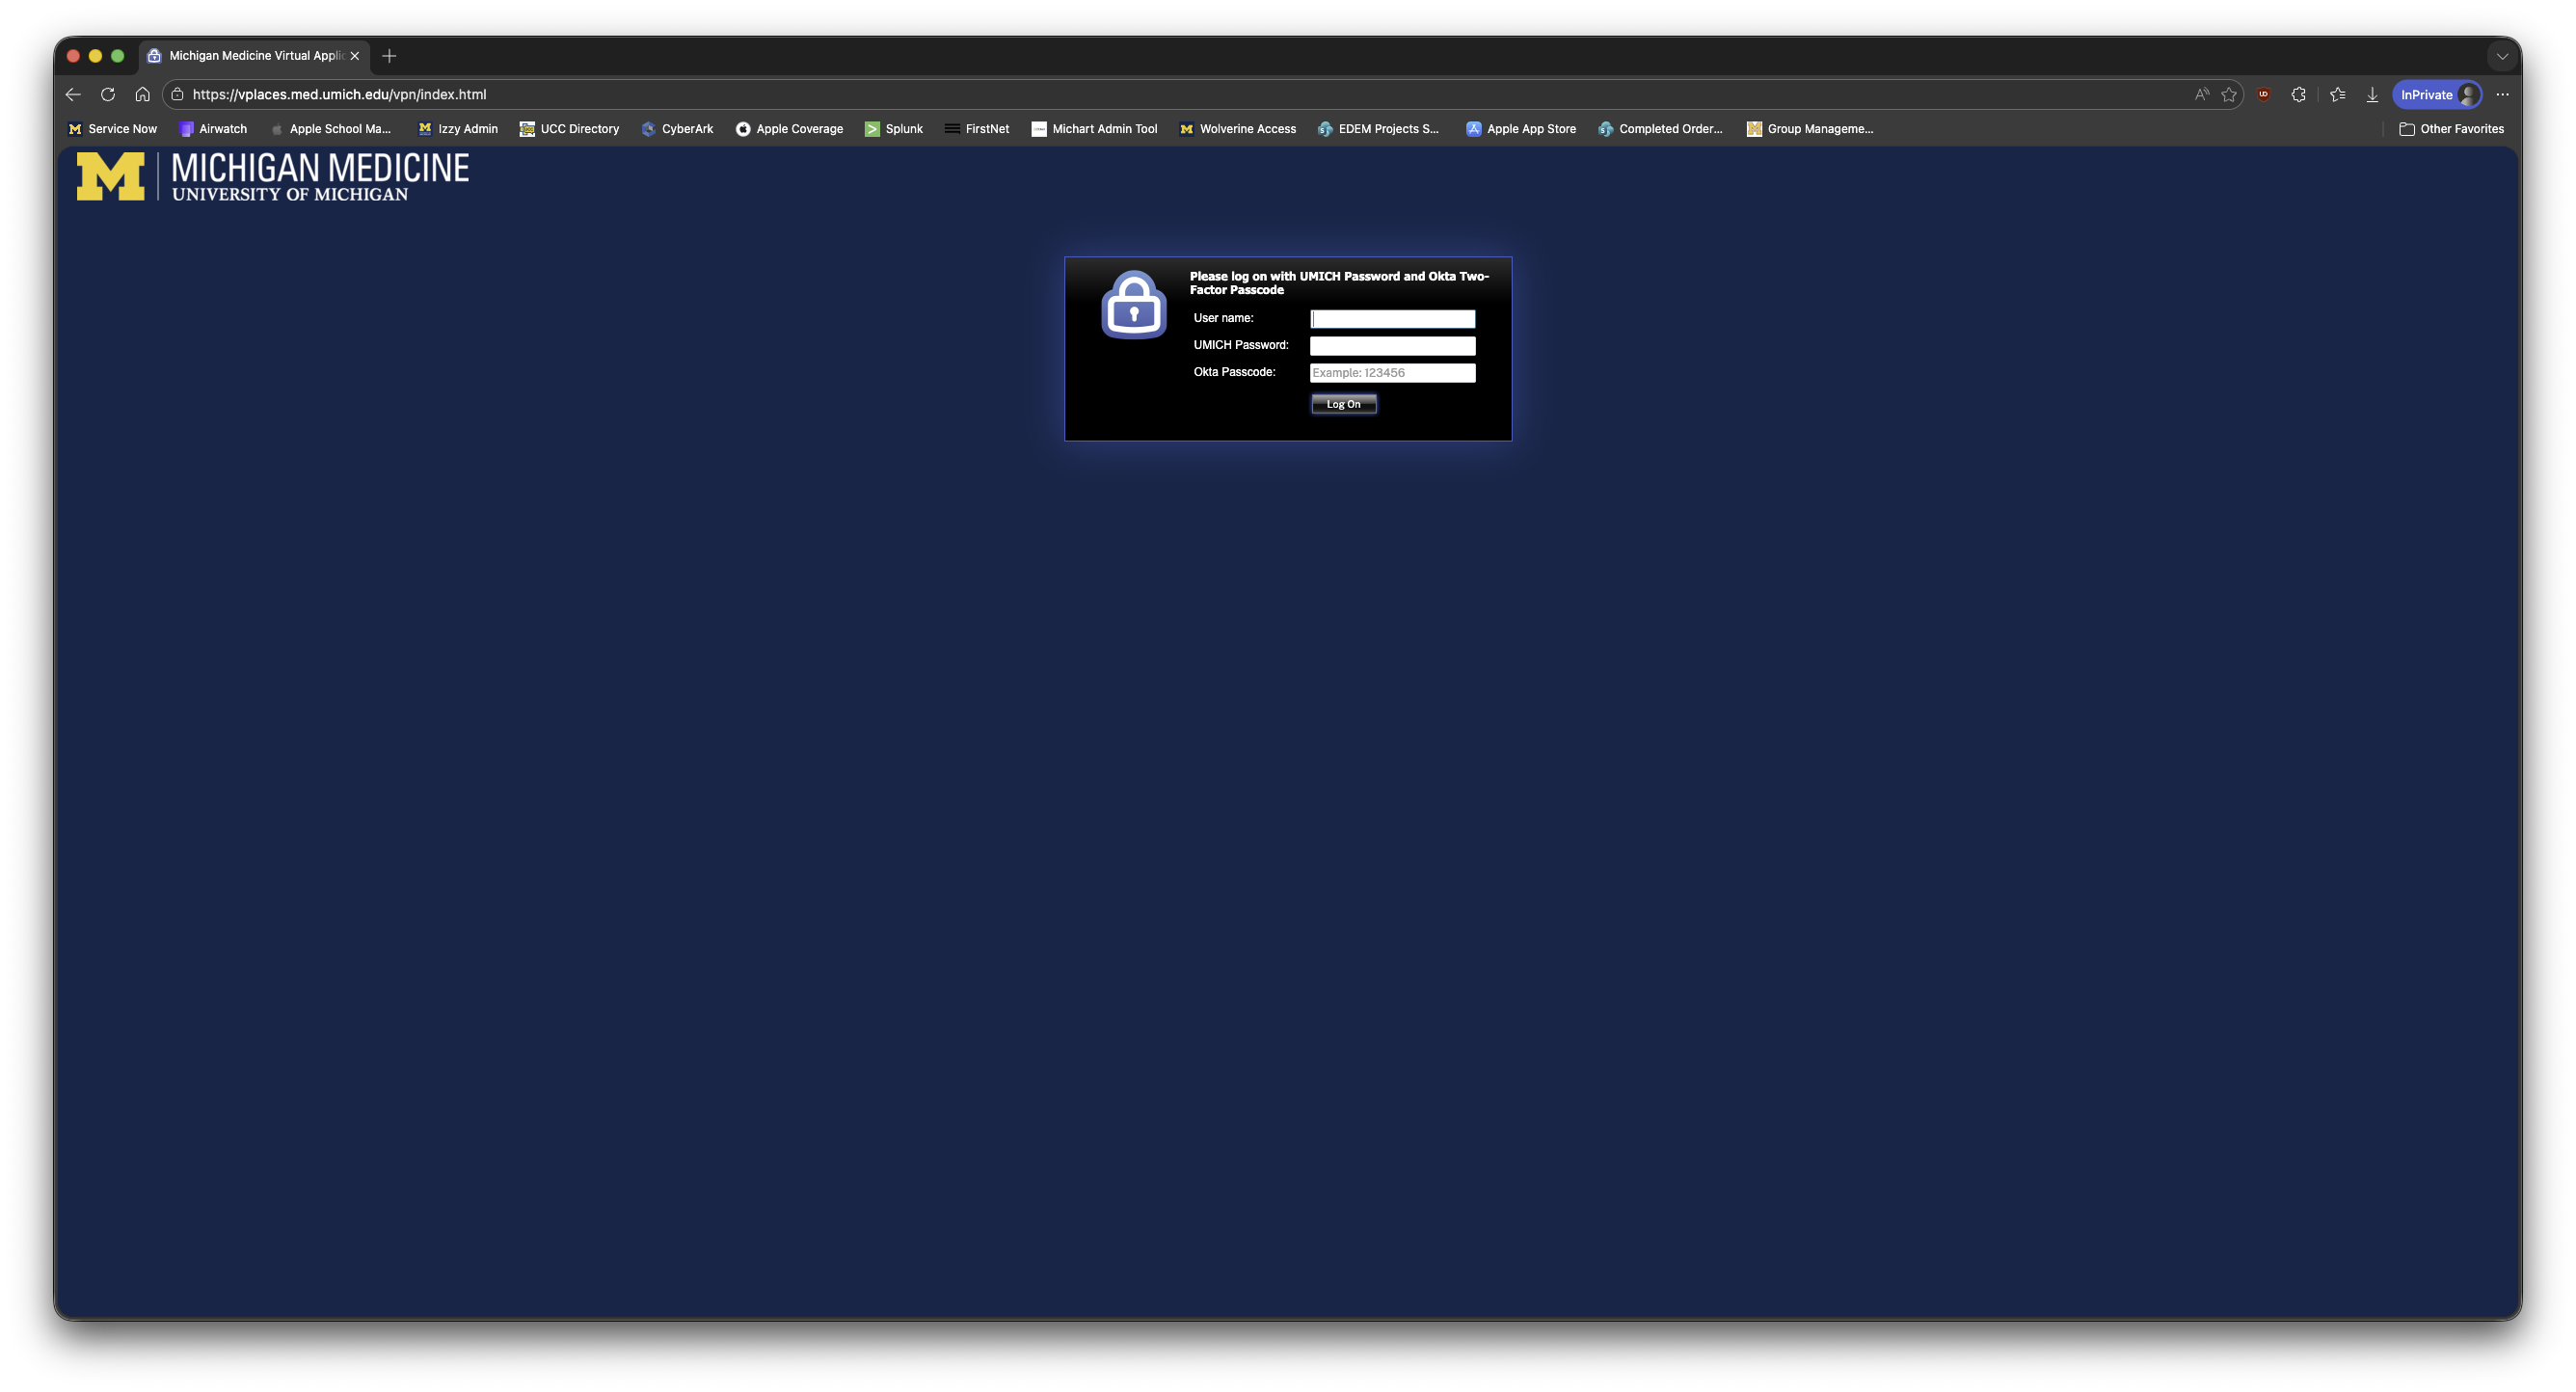Open the UCC Directory bookmark
The image size is (2576, 1392).
[x=569, y=129]
